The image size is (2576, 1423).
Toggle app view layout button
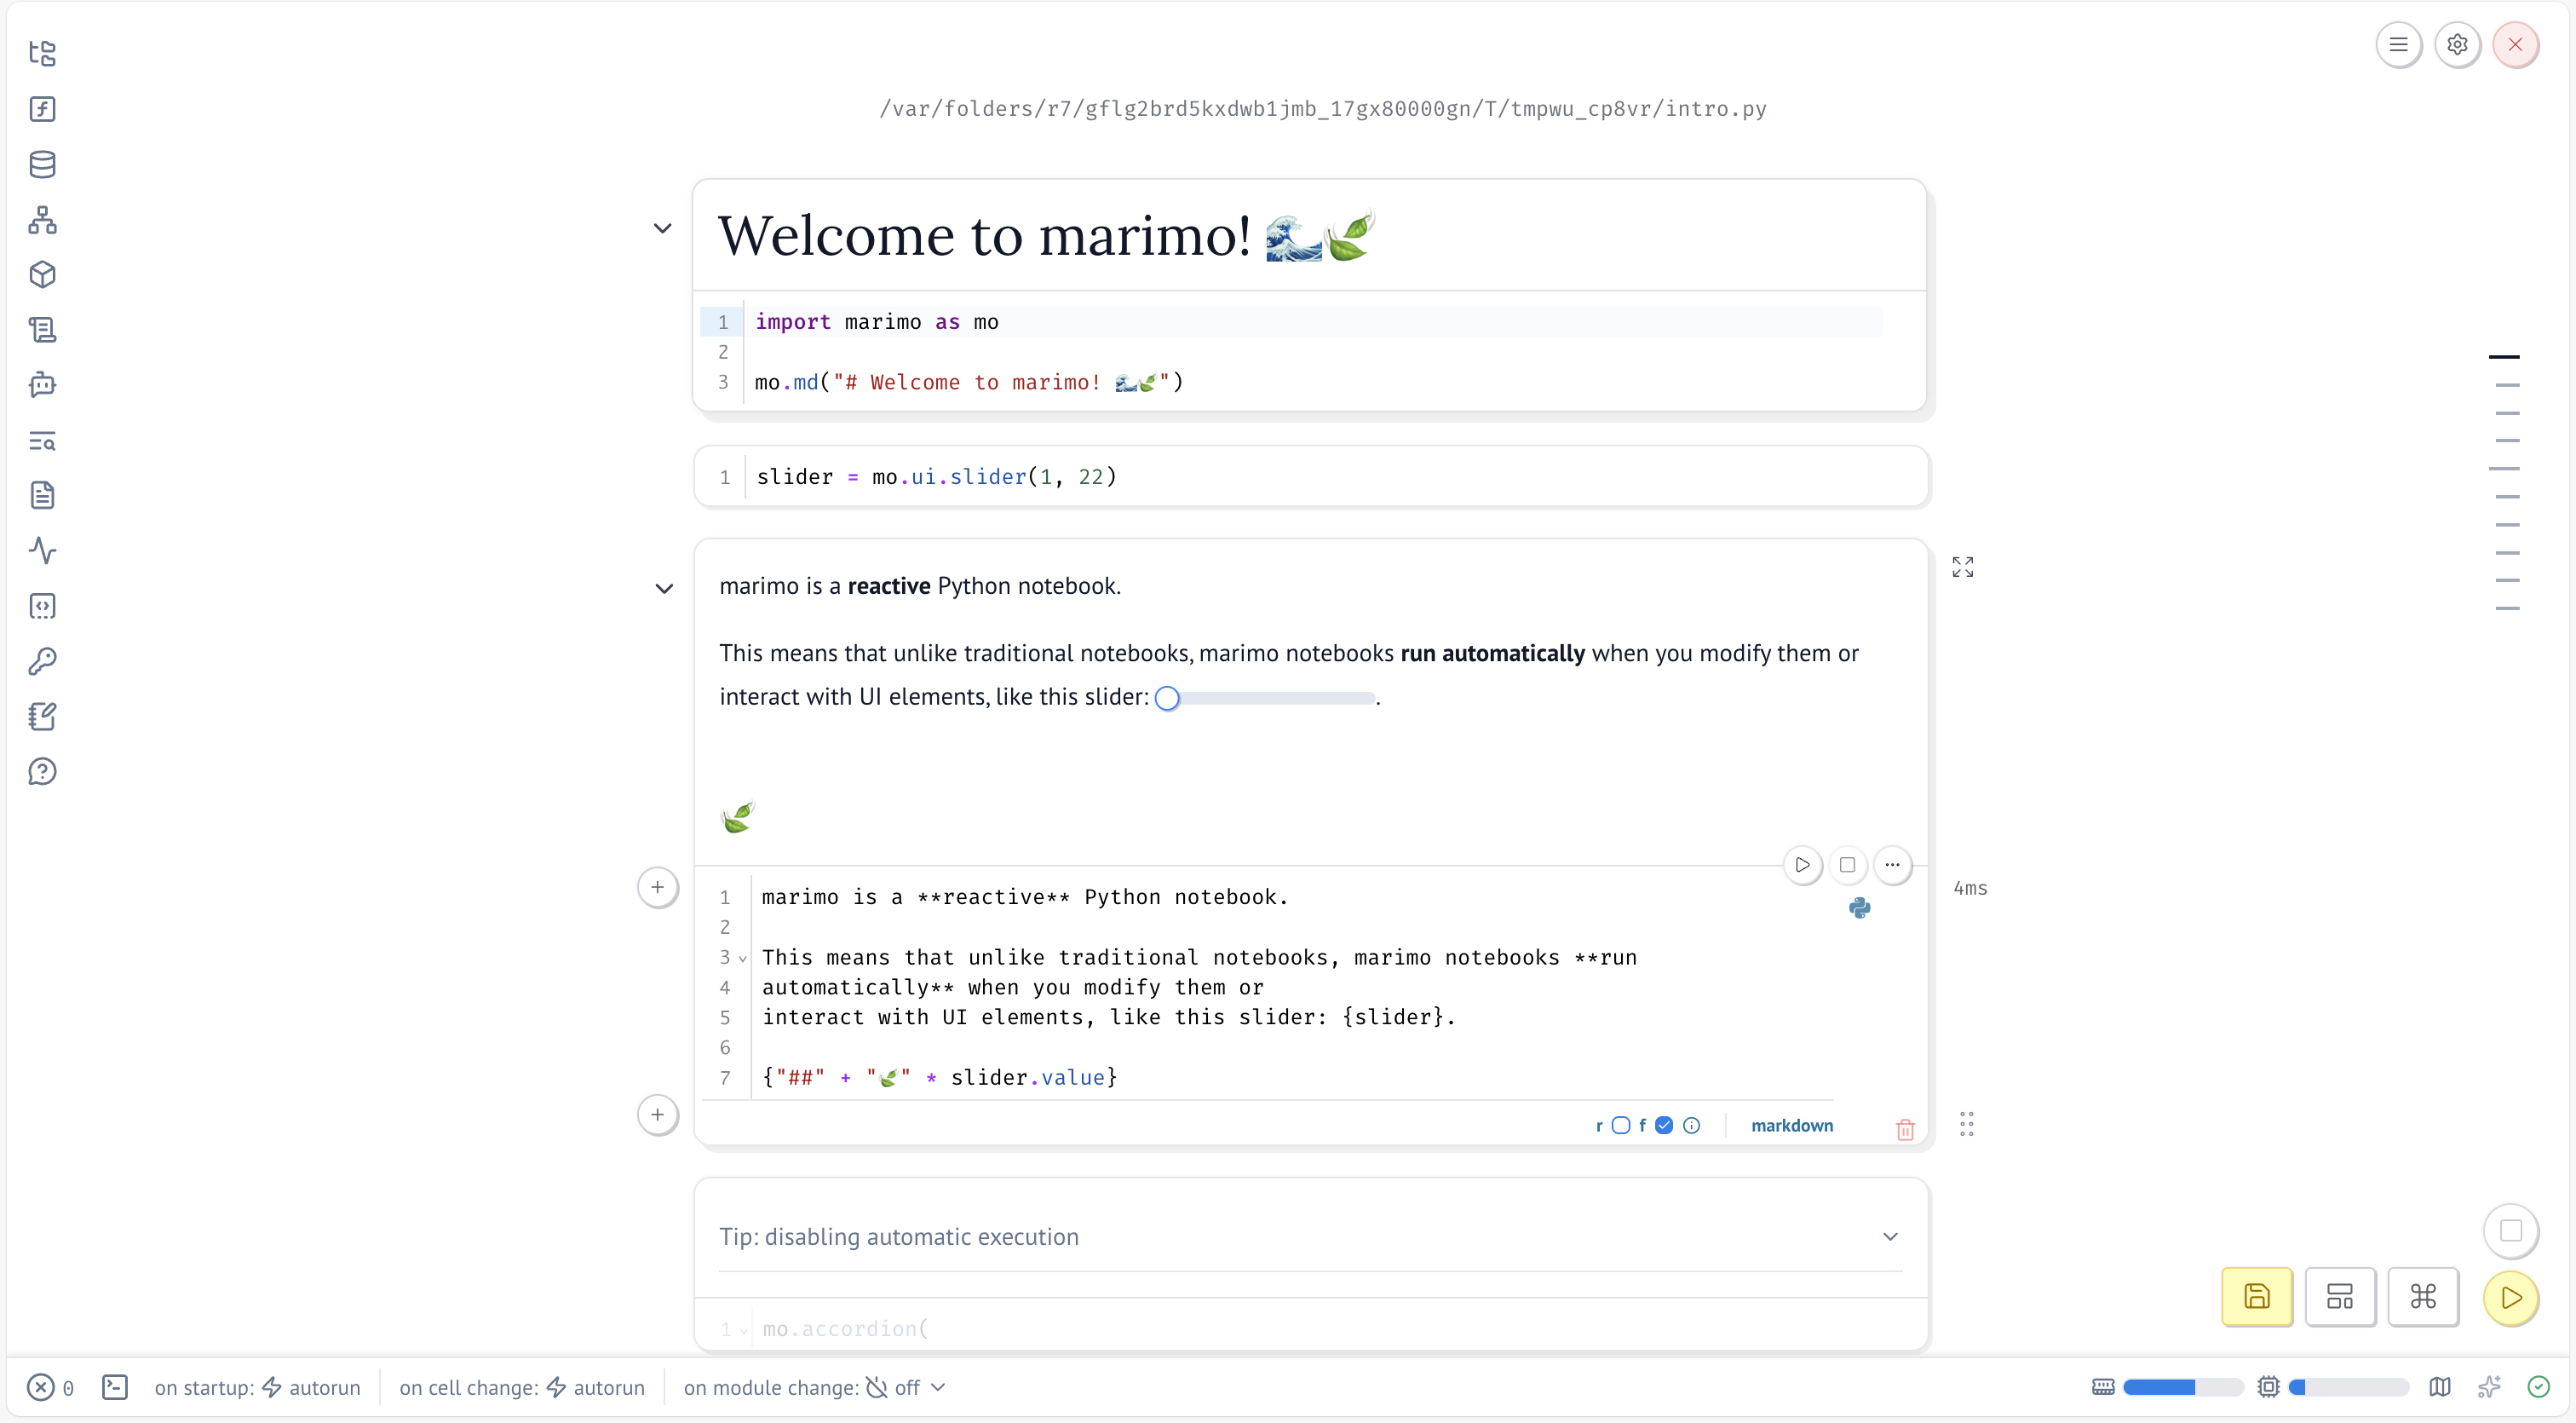[2339, 1297]
